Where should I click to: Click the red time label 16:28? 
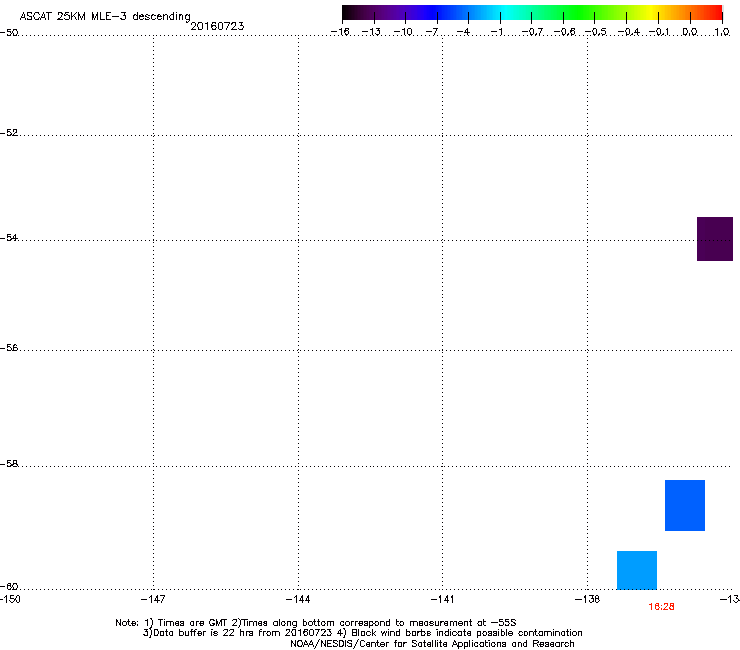pos(661,607)
